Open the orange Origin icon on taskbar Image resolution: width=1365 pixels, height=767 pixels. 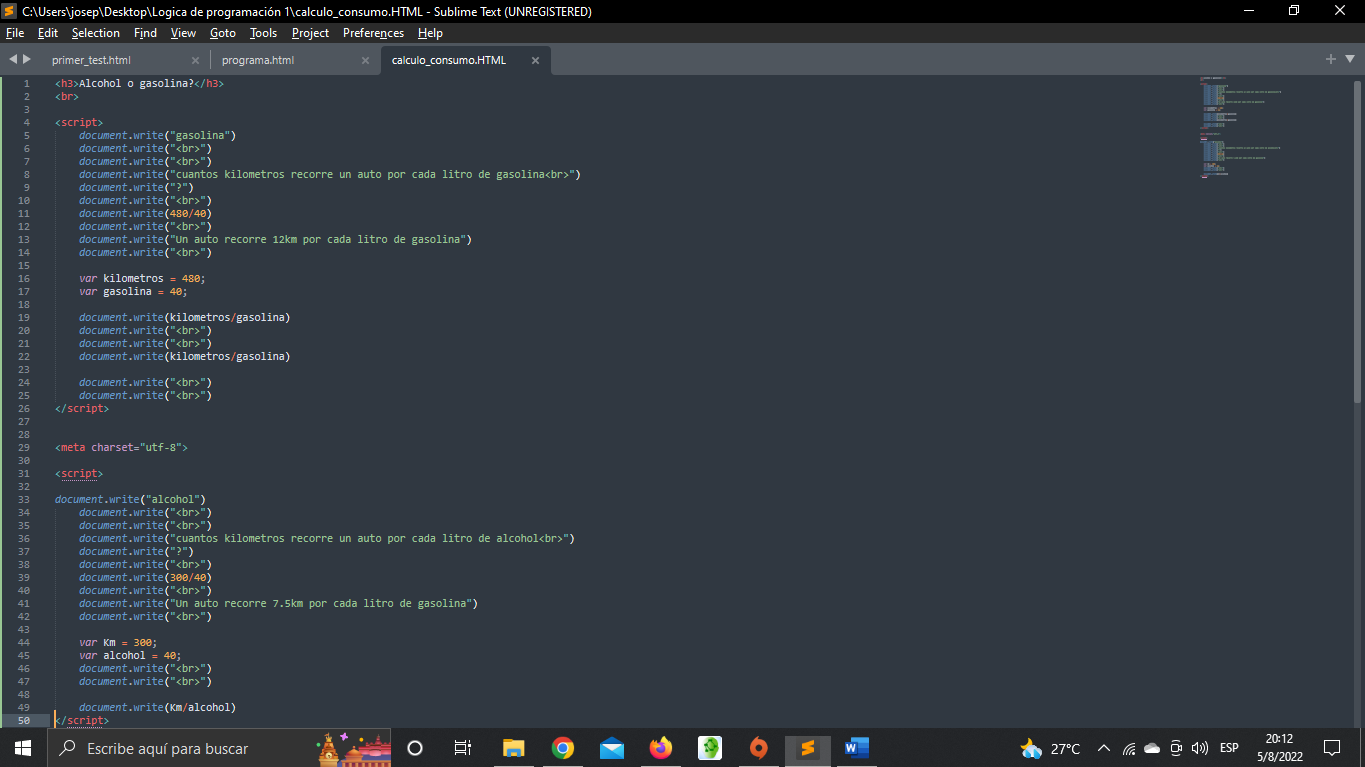(759, 748)
